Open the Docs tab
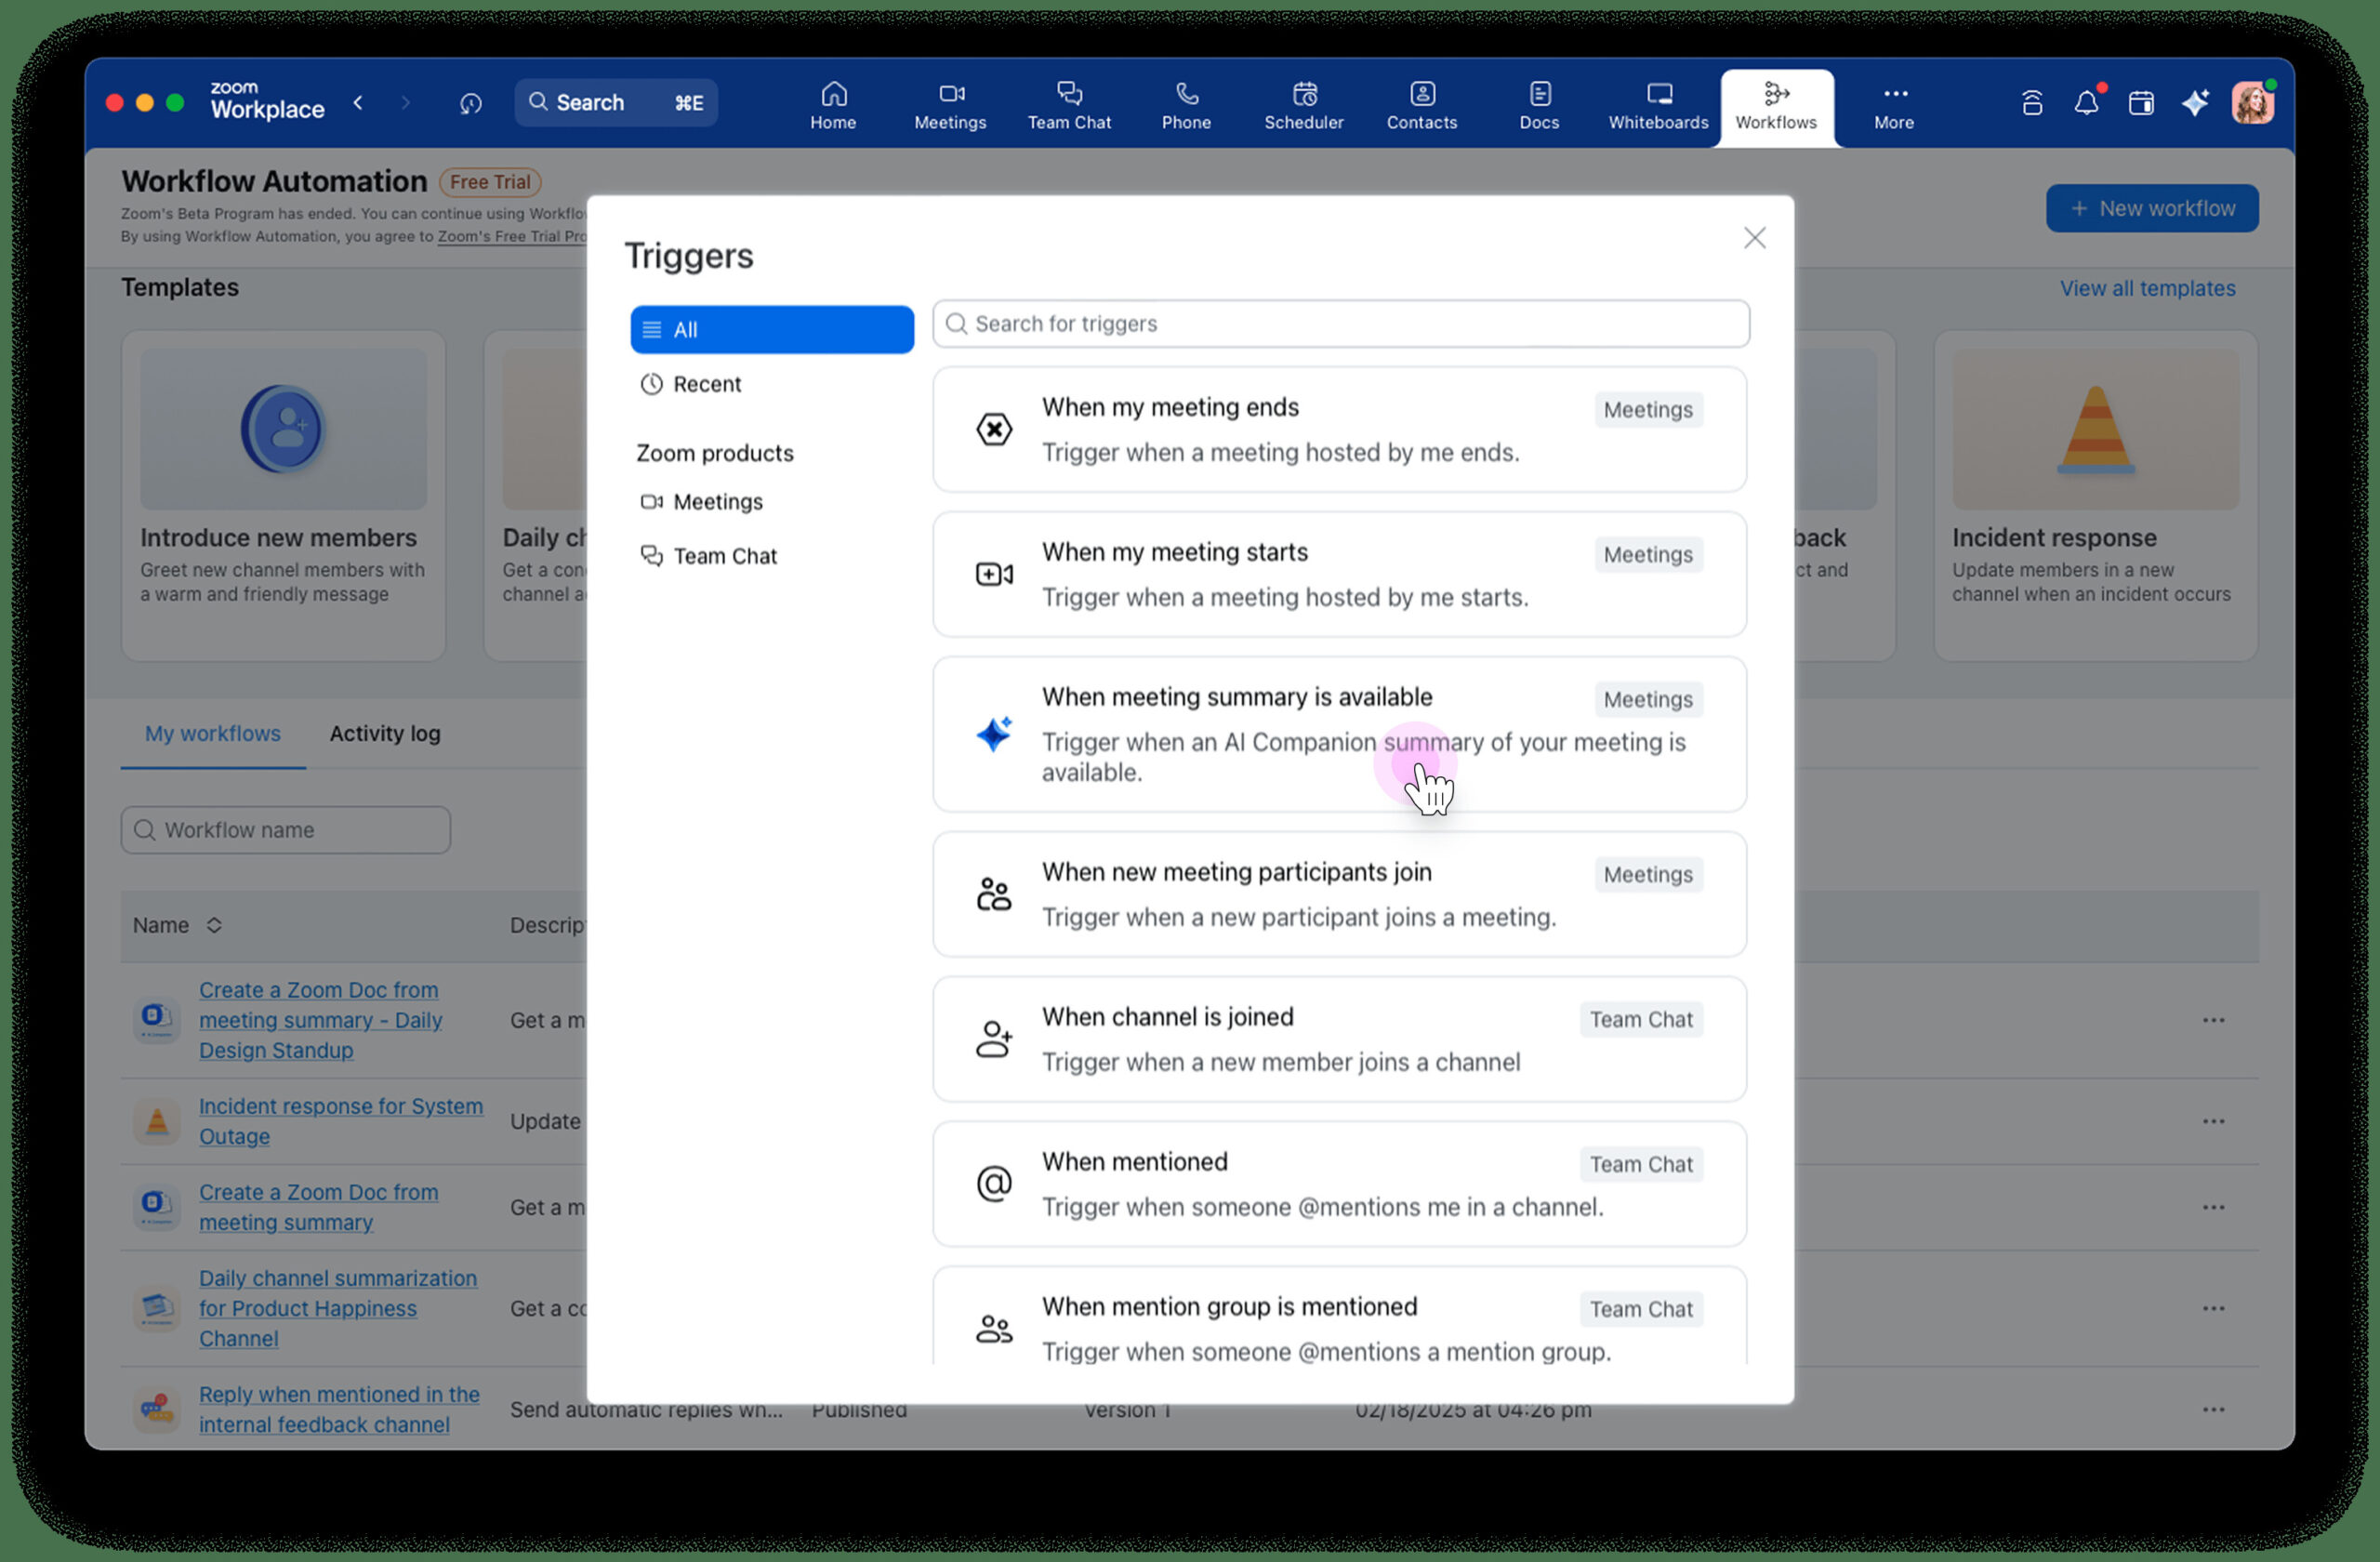Viewport: 2380px width, 1562px height. (x=1539, y=107)
